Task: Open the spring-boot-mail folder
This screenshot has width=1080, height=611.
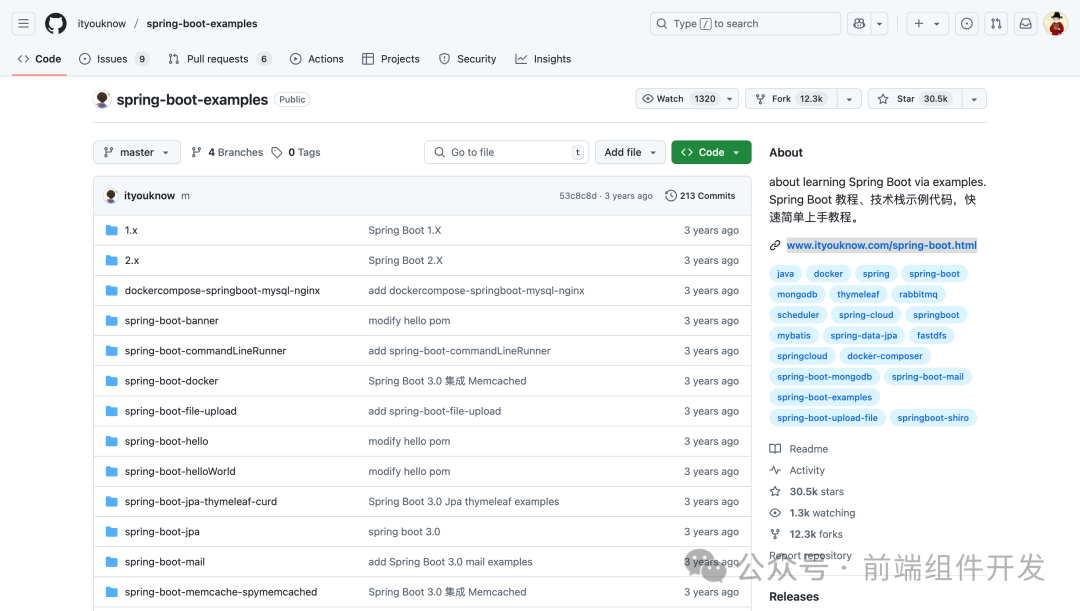Action: [x=165, y=561]
